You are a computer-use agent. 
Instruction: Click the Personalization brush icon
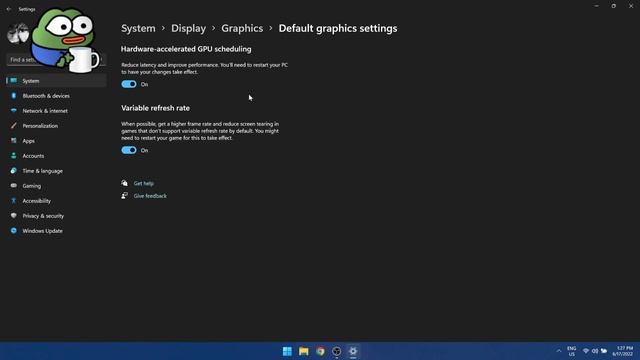click(14, 126)
